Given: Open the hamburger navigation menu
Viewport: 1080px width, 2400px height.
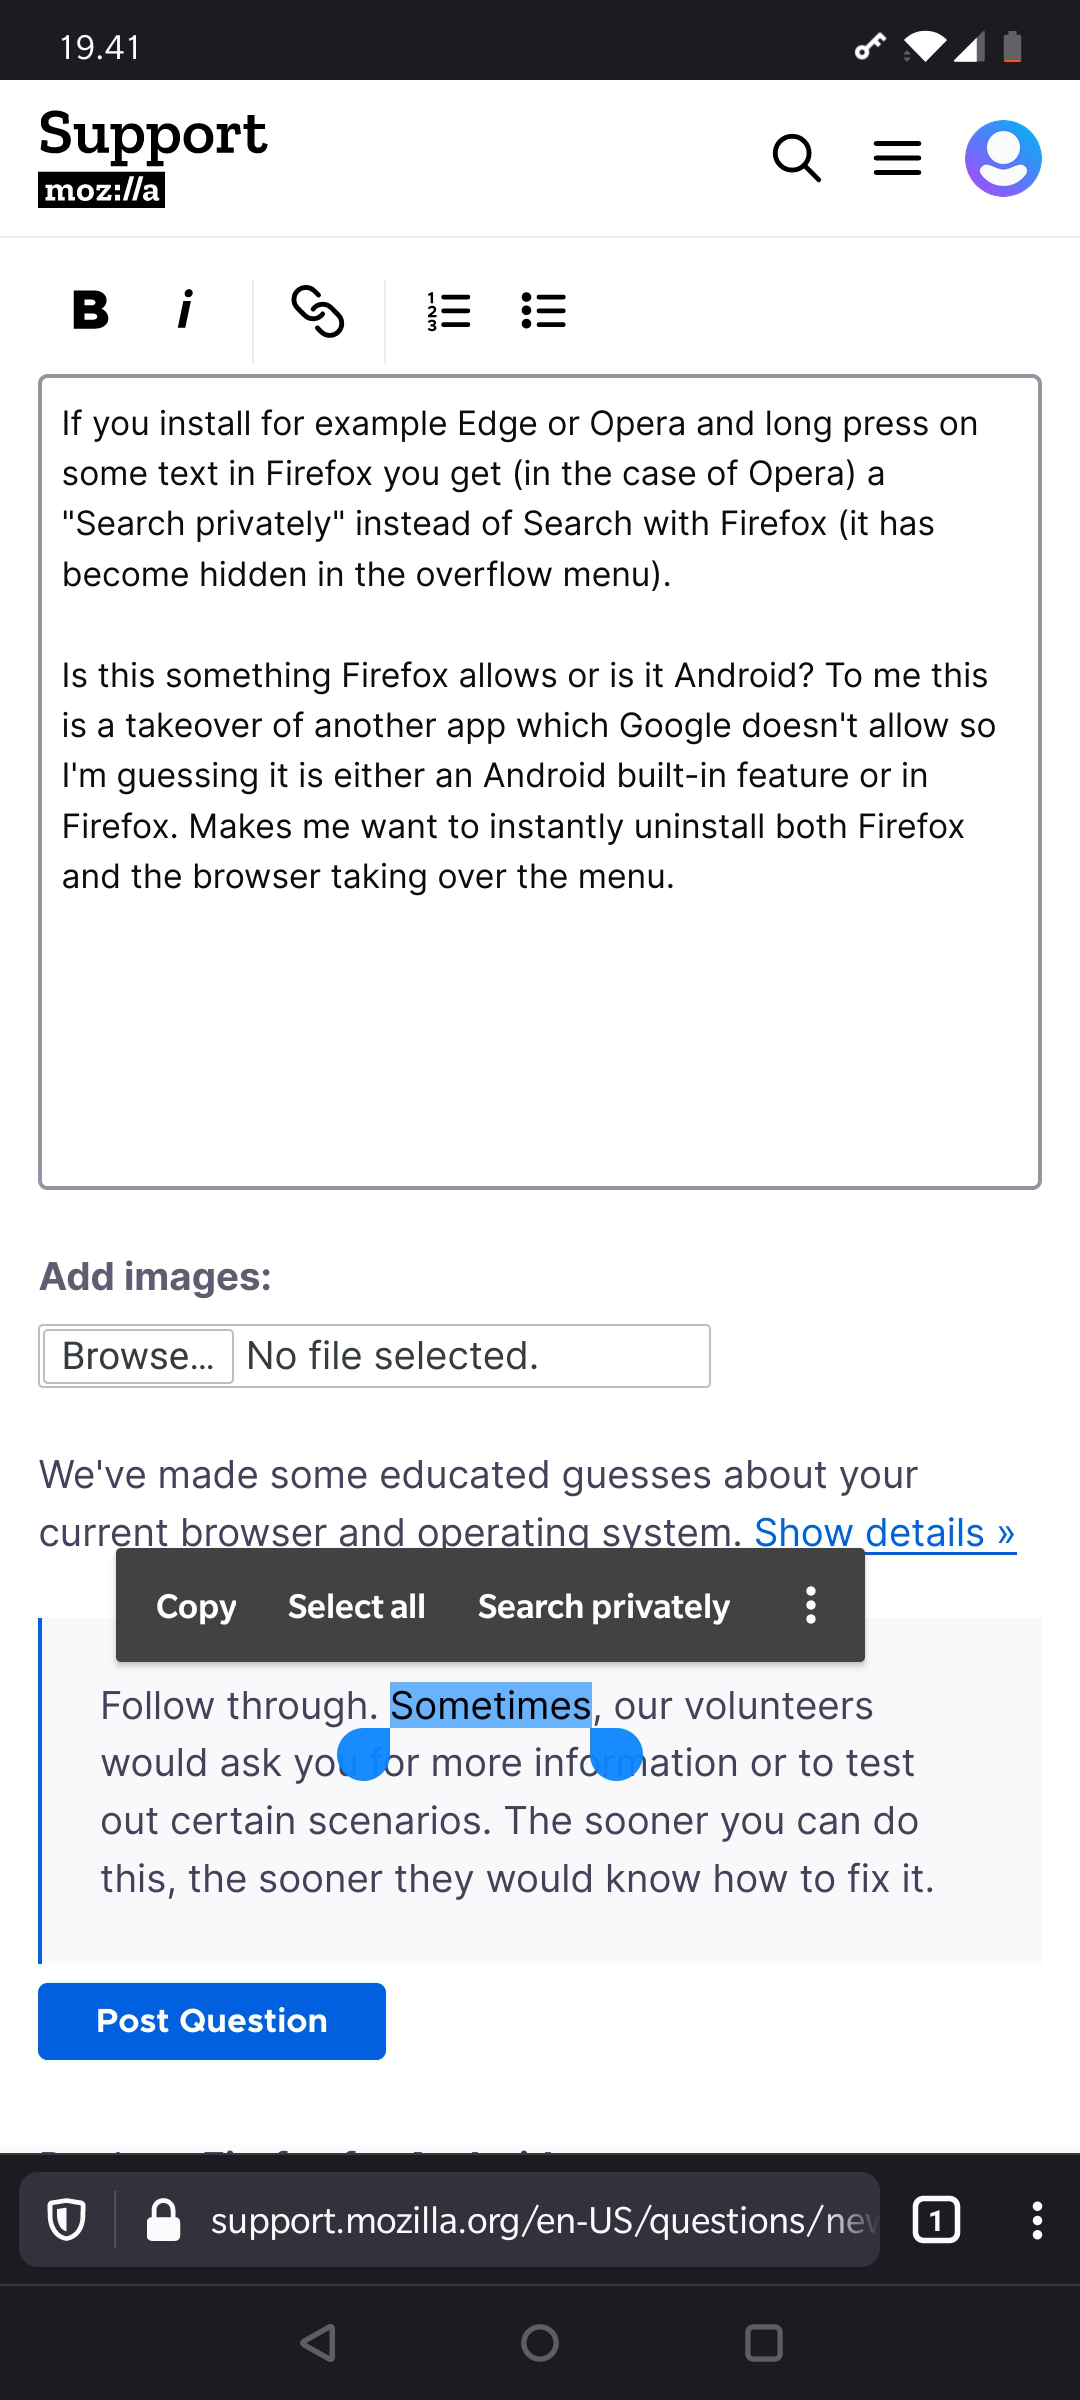Looking at the screenshot, I should 897,159.
